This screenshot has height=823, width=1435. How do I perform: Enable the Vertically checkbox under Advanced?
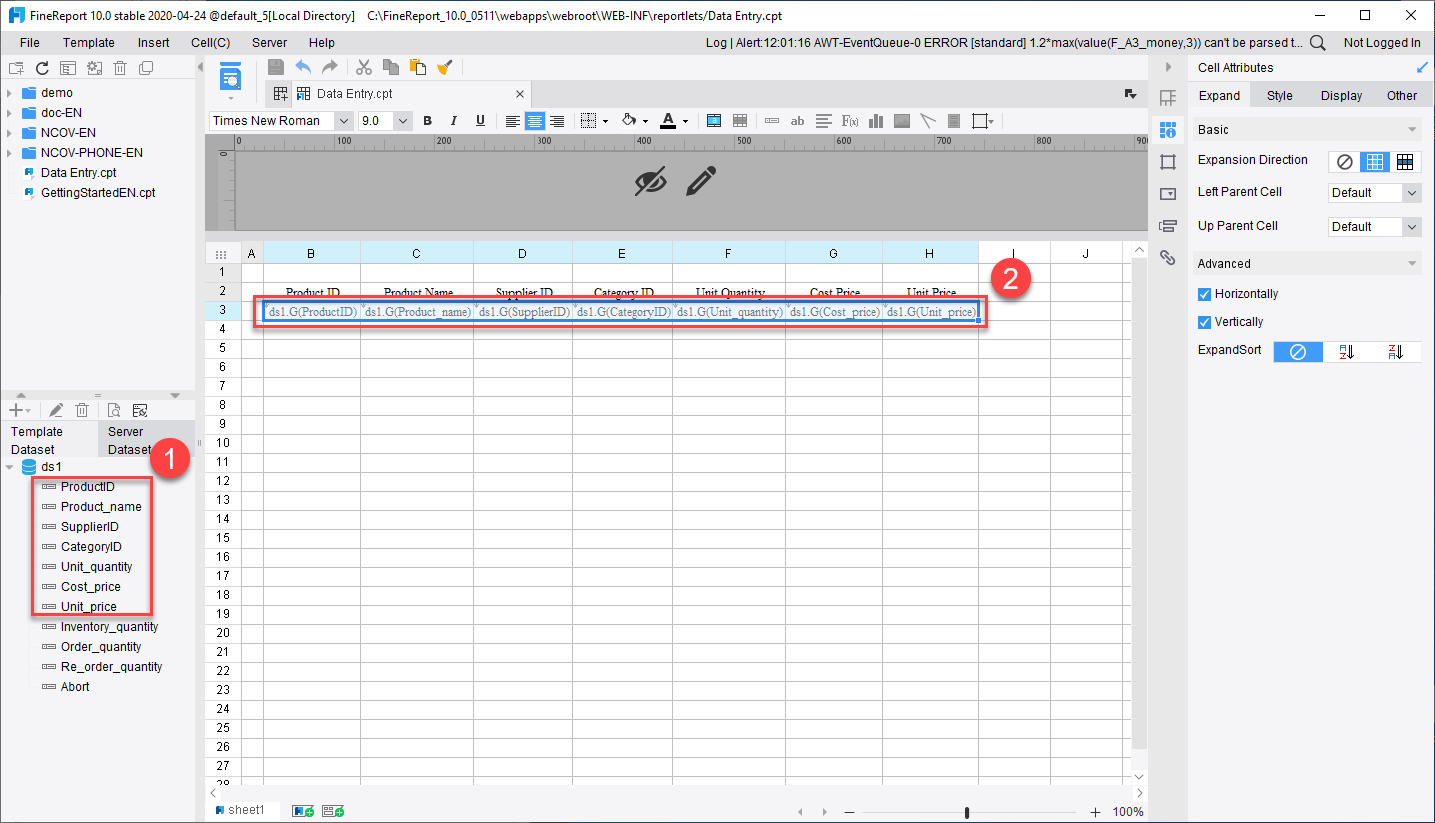pyautogui.click(x=1204, y=321)
